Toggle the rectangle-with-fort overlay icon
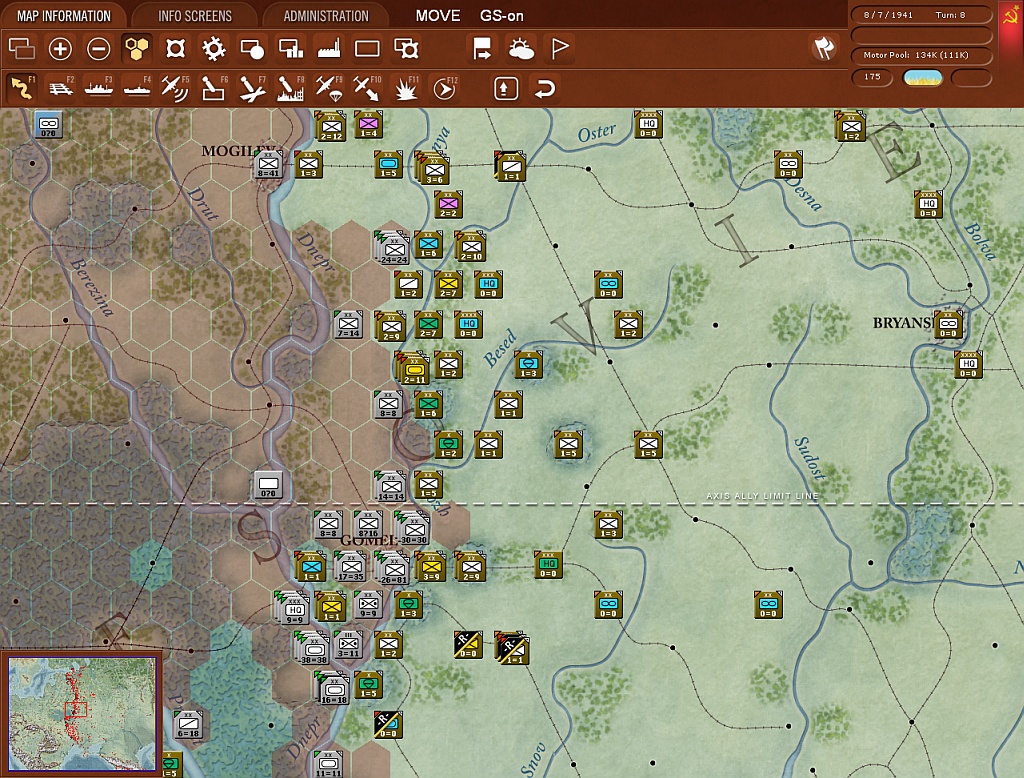1024x778 pixels. coord(406,48)
